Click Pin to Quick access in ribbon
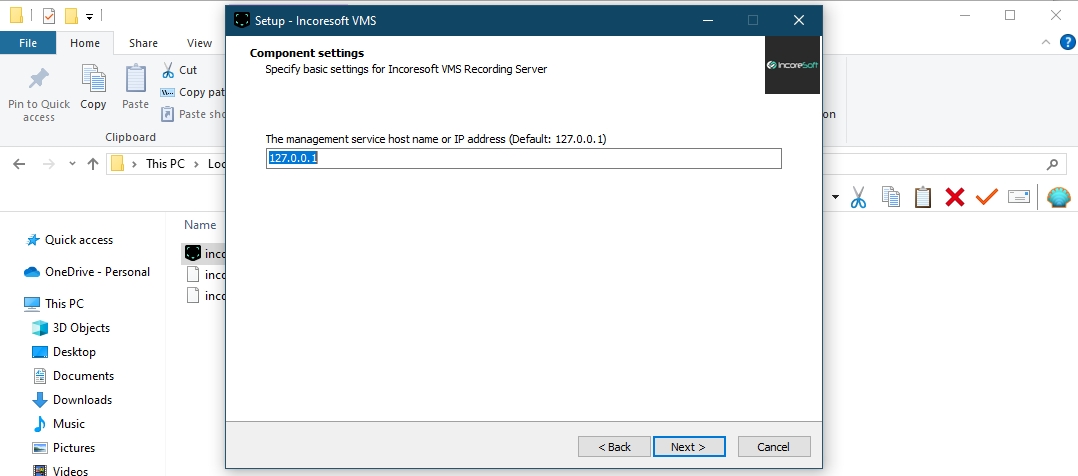Screen dimensions: 1078x476 coord(38,95)
